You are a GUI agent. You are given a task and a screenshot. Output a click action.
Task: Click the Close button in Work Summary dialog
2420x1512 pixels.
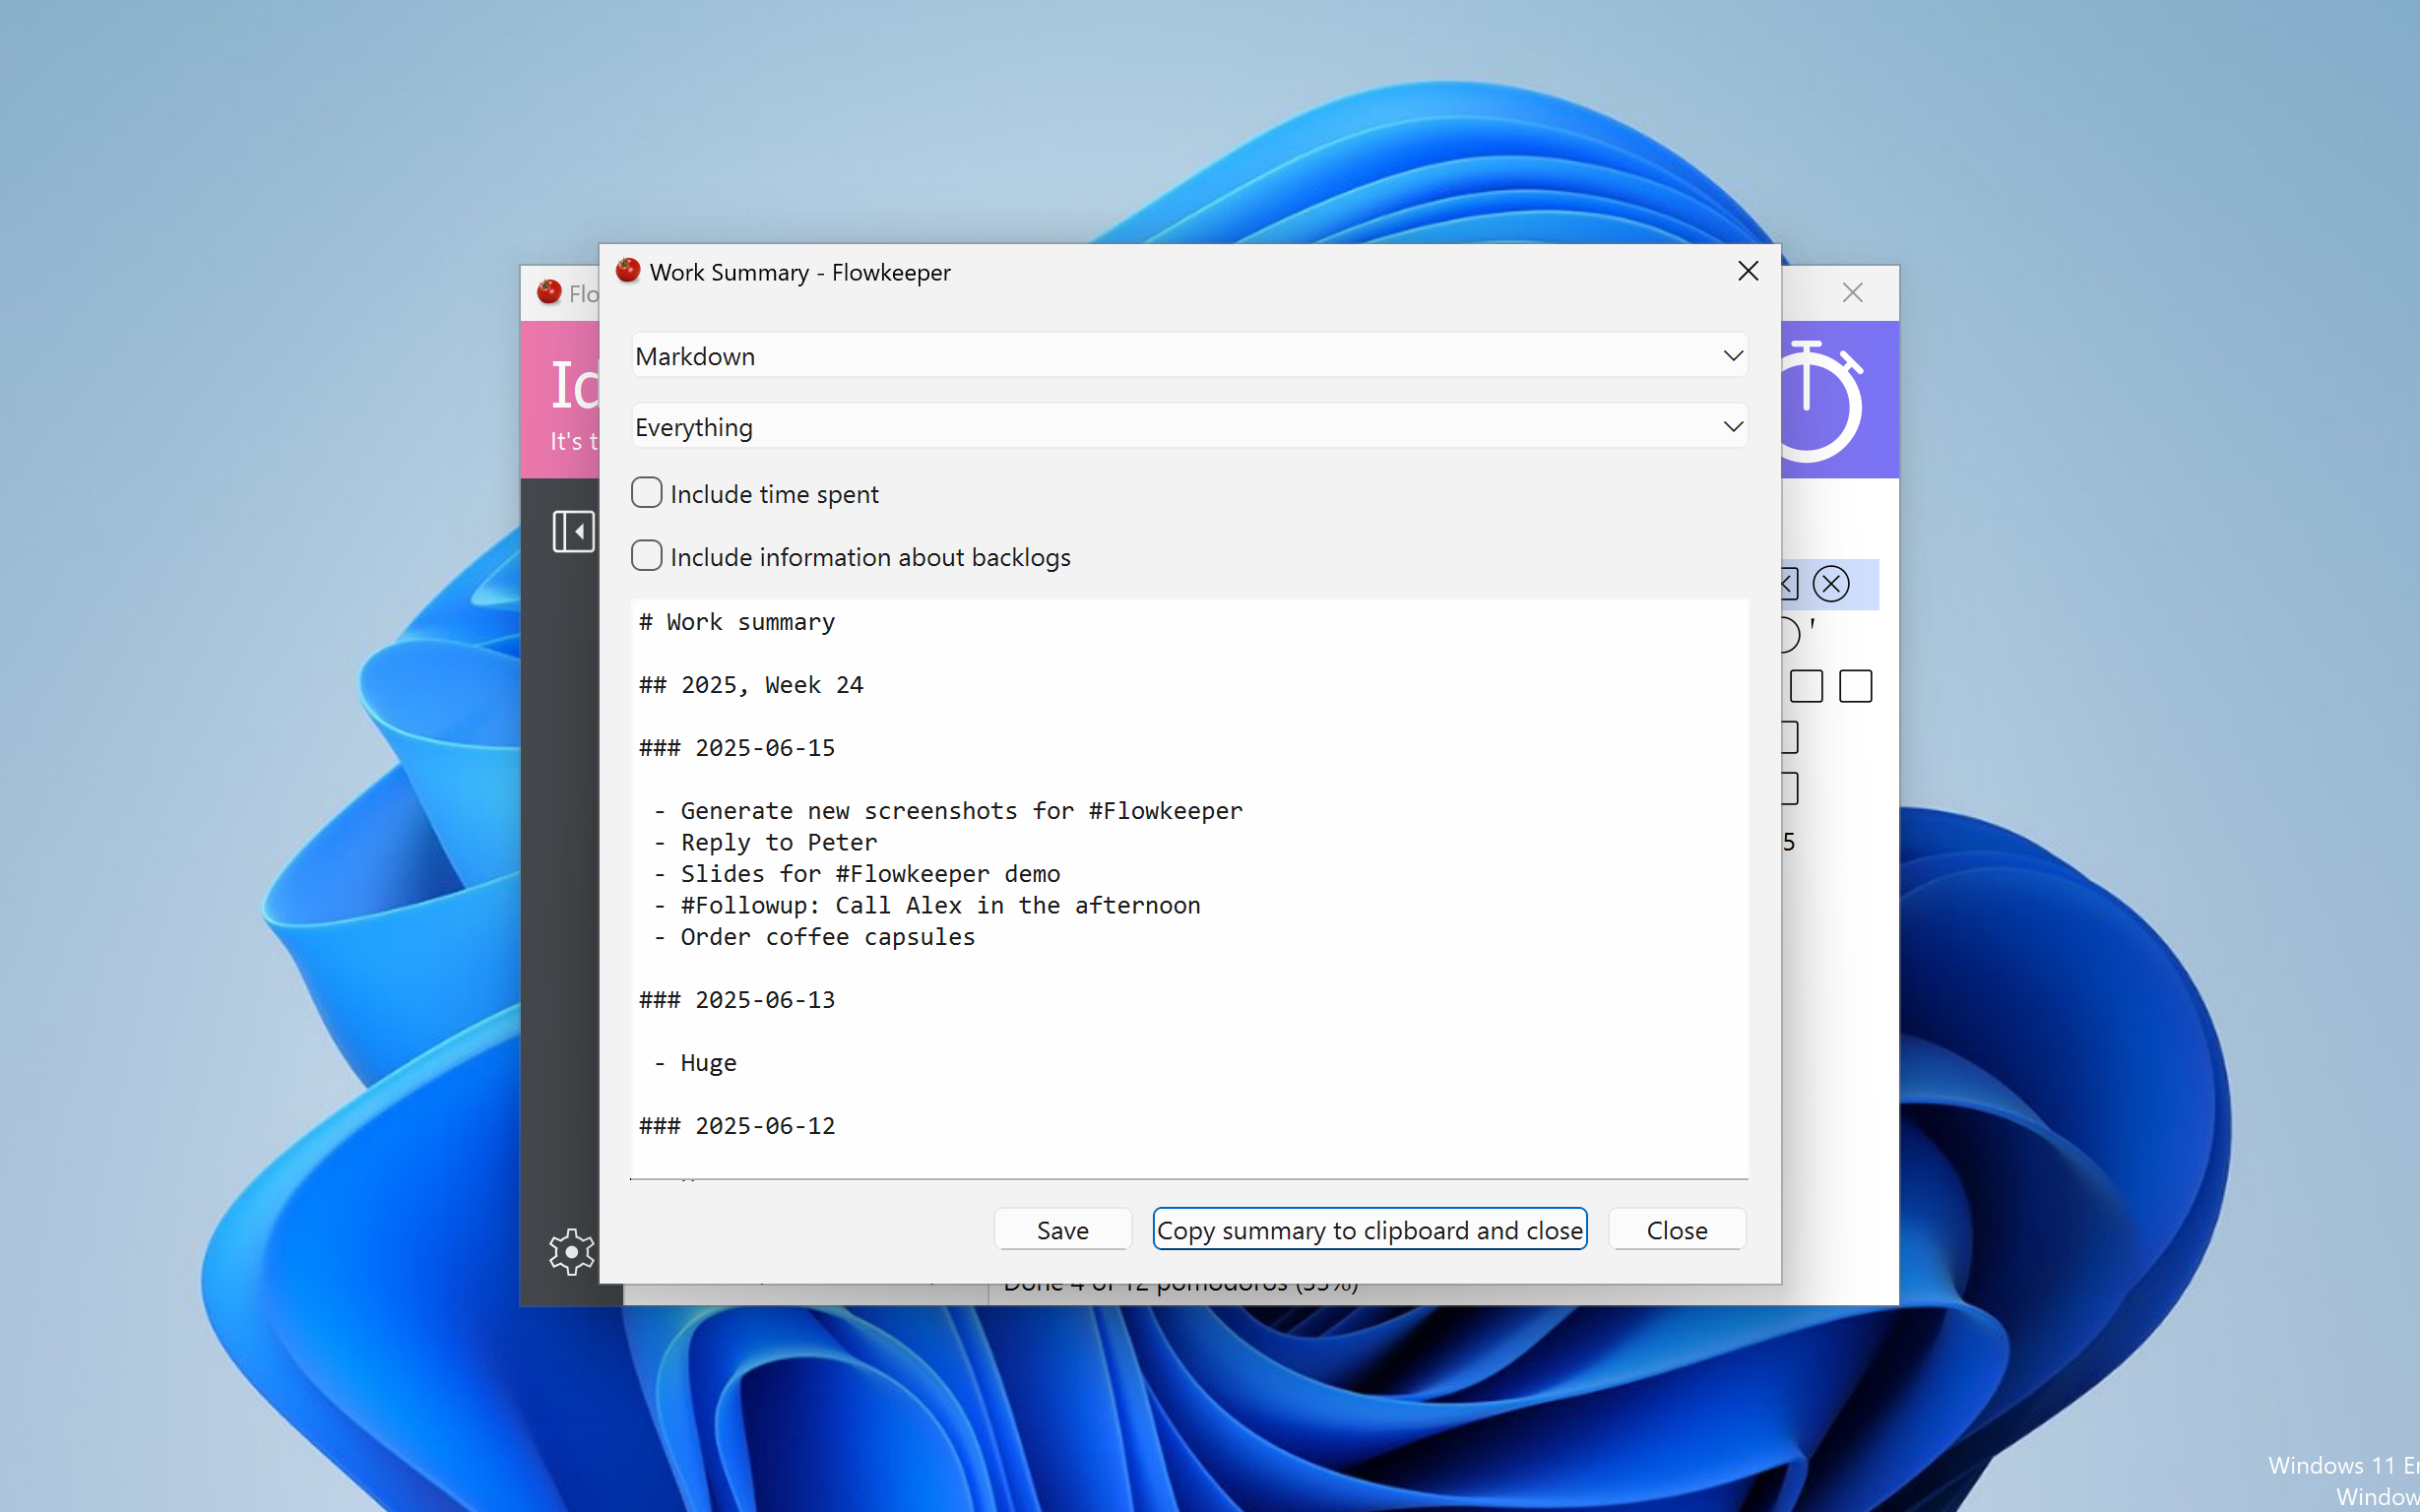click(1677, 1230)
